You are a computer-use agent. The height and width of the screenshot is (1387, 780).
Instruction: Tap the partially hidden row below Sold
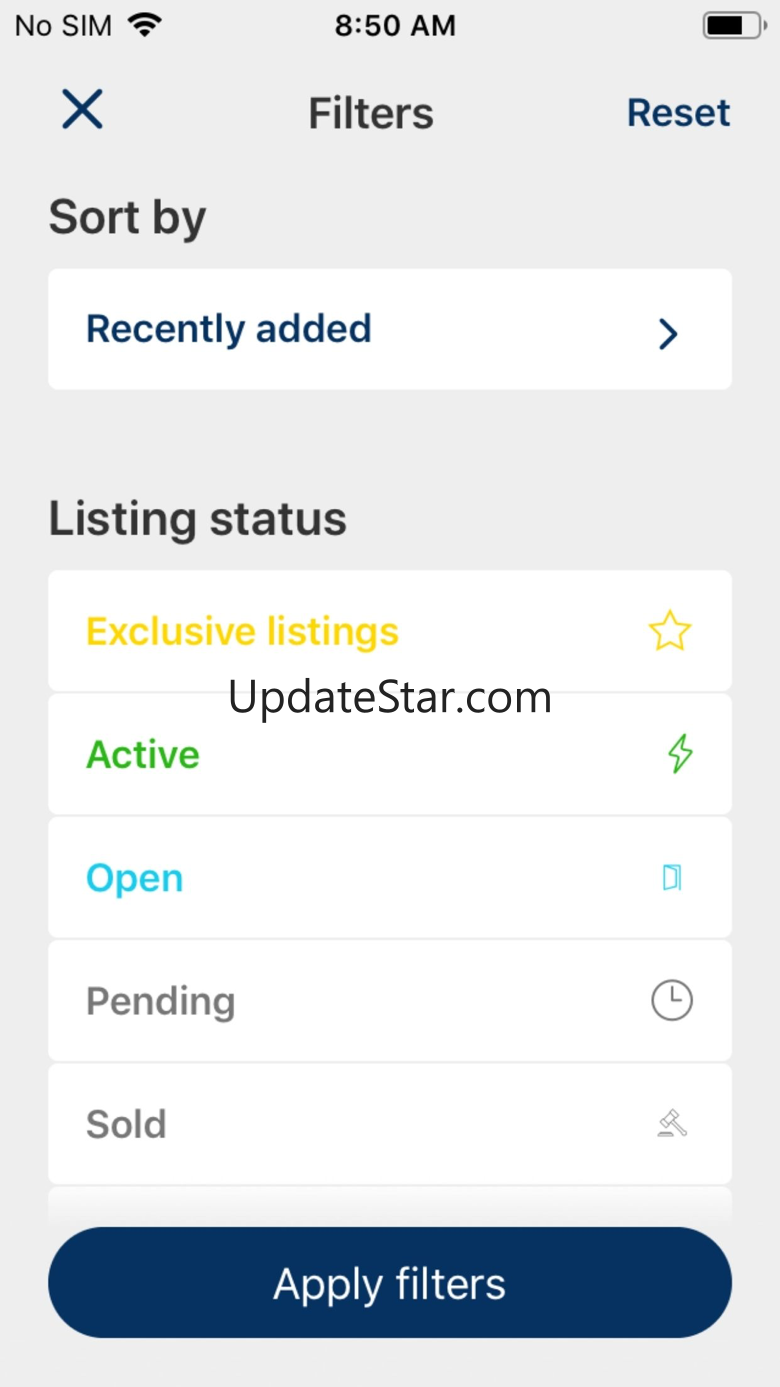pyautogui.click(x=390, y=1206)
